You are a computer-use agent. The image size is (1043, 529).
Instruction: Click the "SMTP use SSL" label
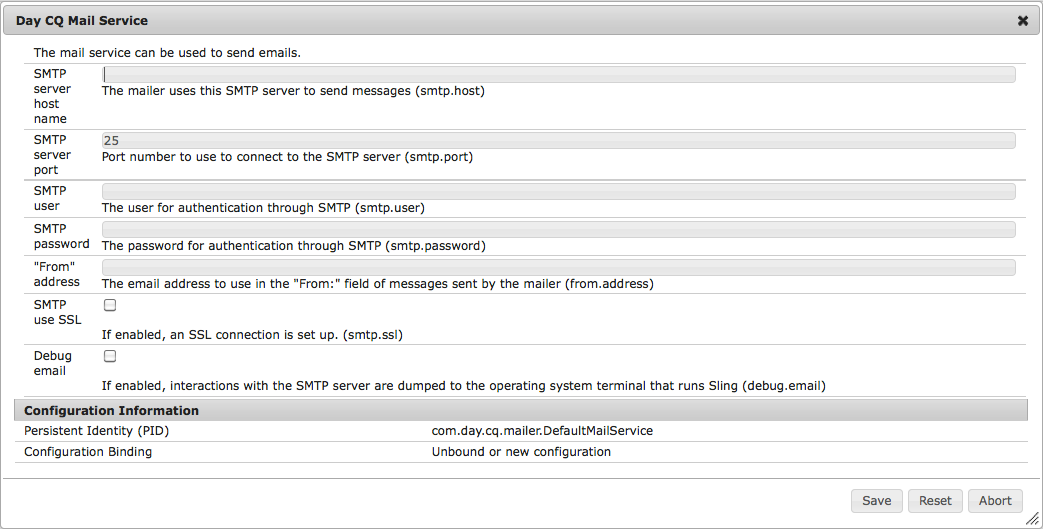click(x=57, y=312)
